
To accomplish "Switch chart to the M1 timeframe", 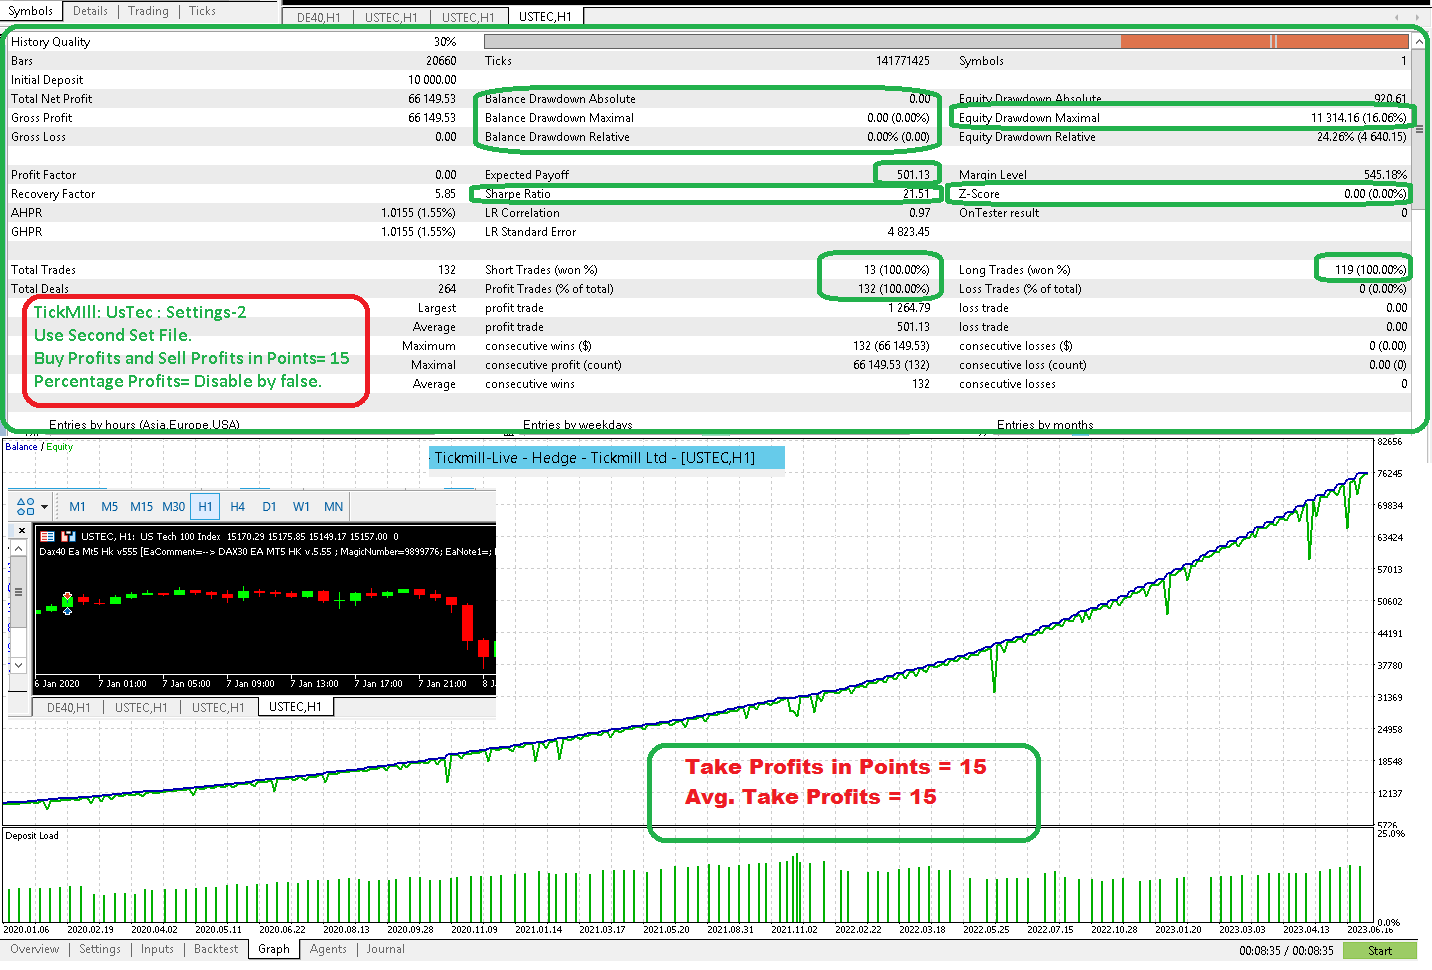I will (77, 507).
